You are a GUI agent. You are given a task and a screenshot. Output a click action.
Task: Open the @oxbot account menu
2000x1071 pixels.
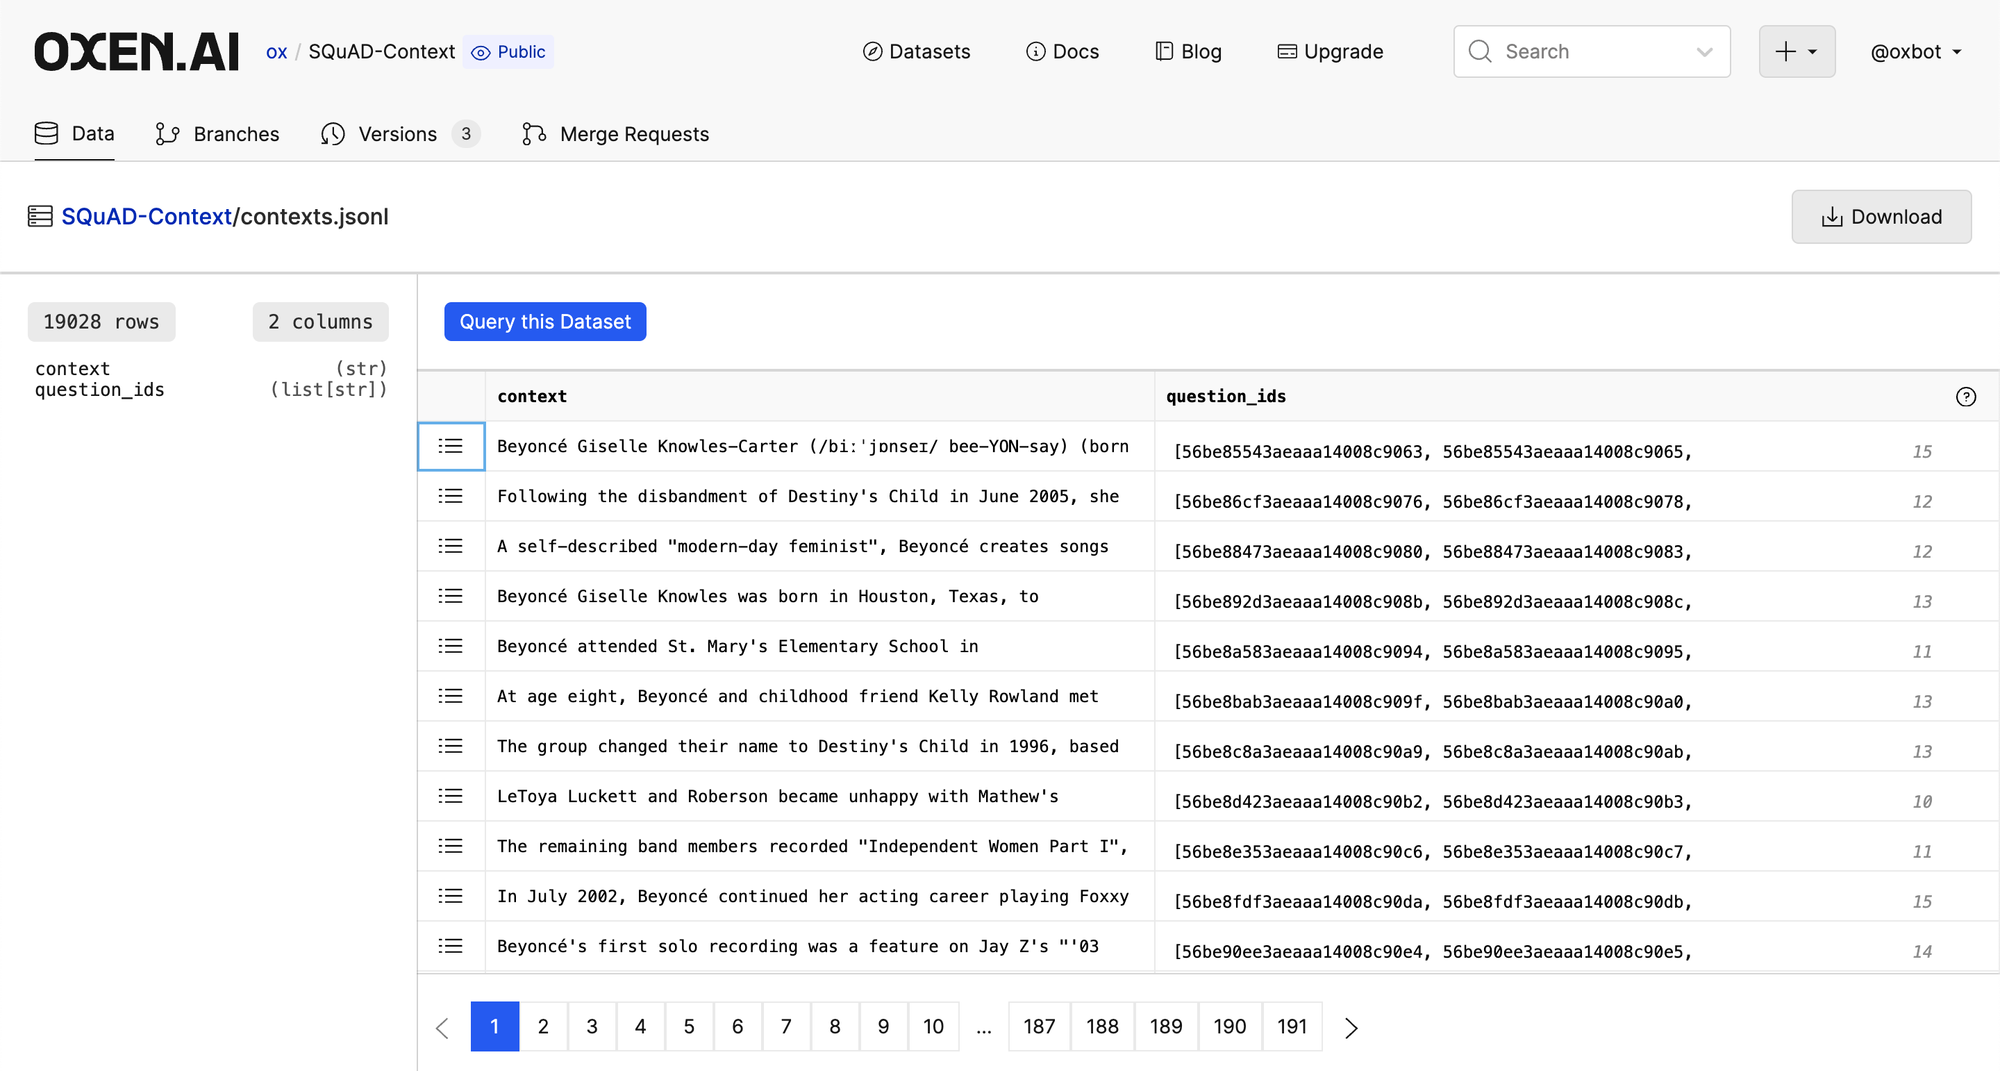pyautogui.click(x=1917, y=52)
